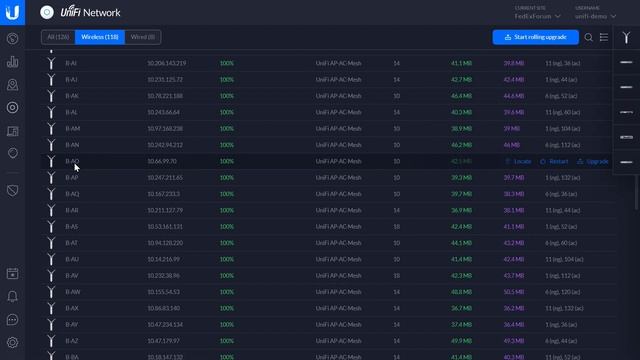Click the round UniFi Network logo
The height and width of the screenshot is (360, 640).
pos(47,12)
